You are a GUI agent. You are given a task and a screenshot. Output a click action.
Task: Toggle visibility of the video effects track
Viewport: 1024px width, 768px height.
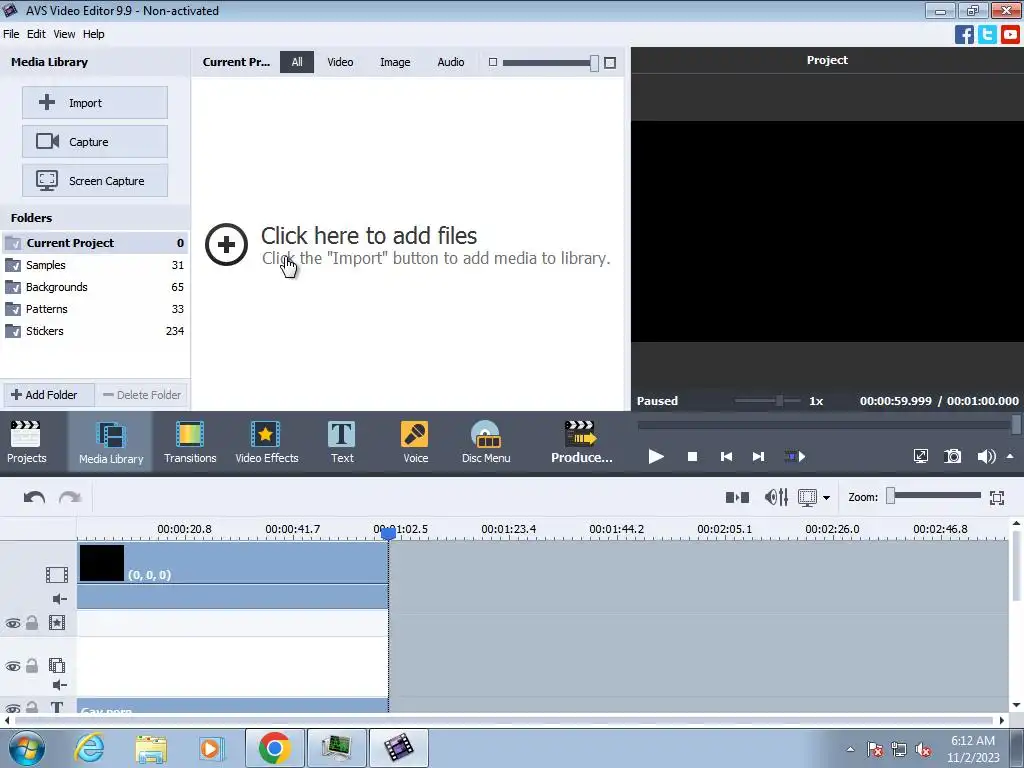pos(12,624)
